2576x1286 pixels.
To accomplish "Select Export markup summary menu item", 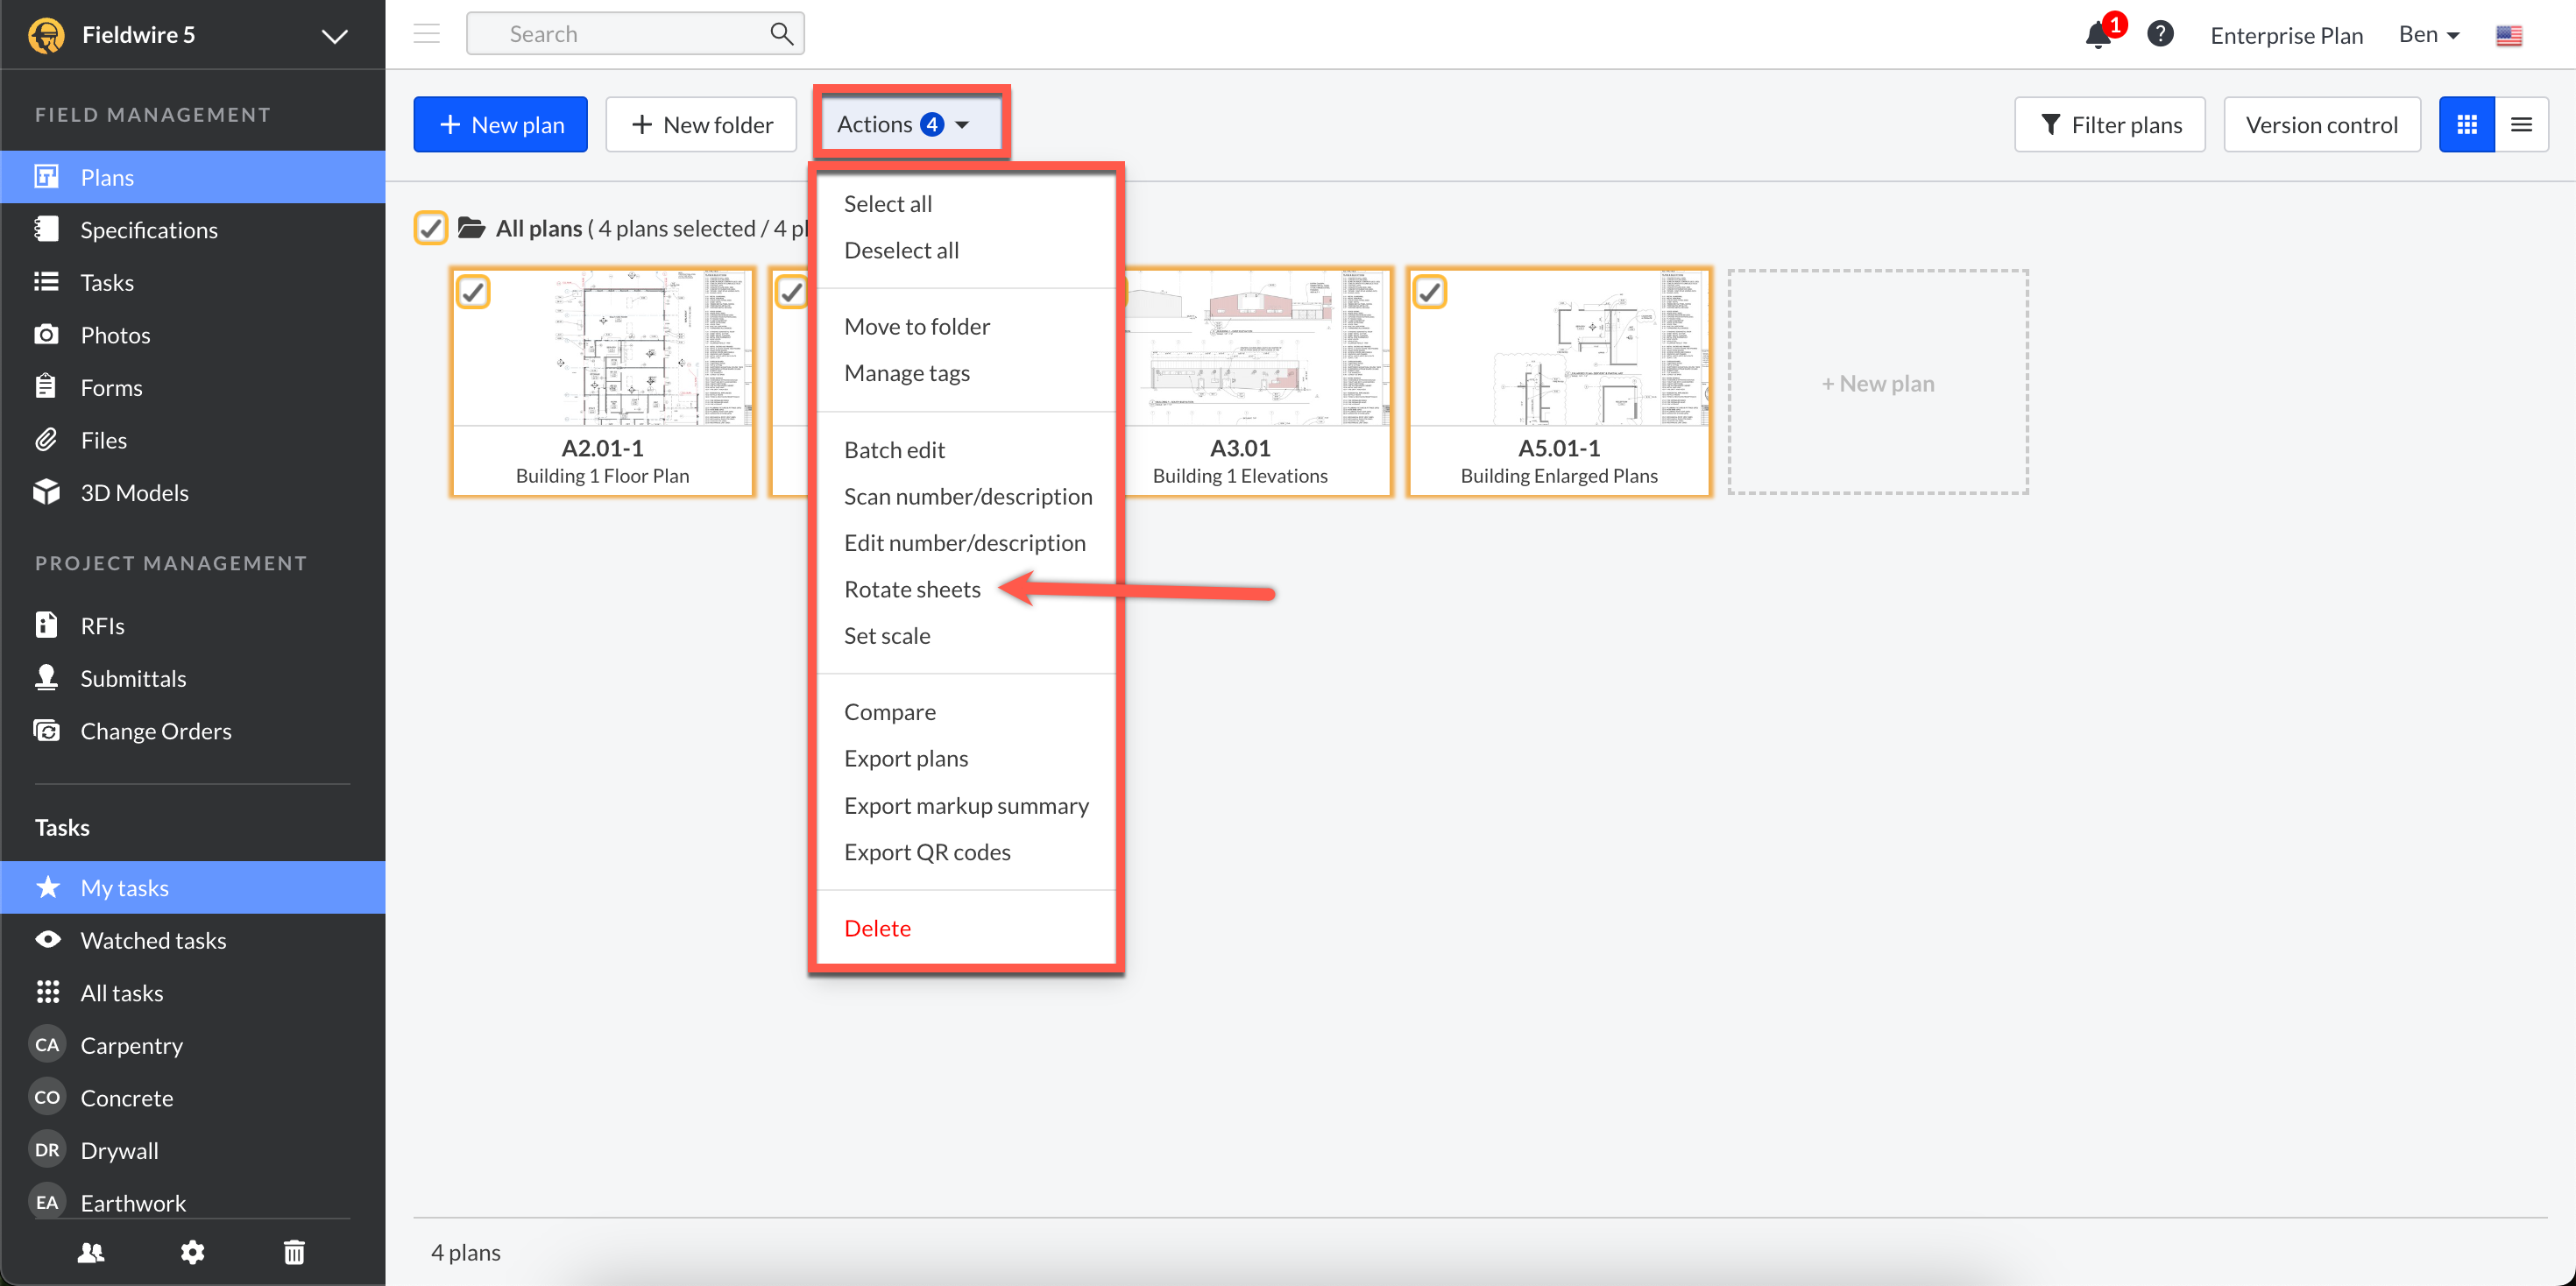I will pos(966,805).
